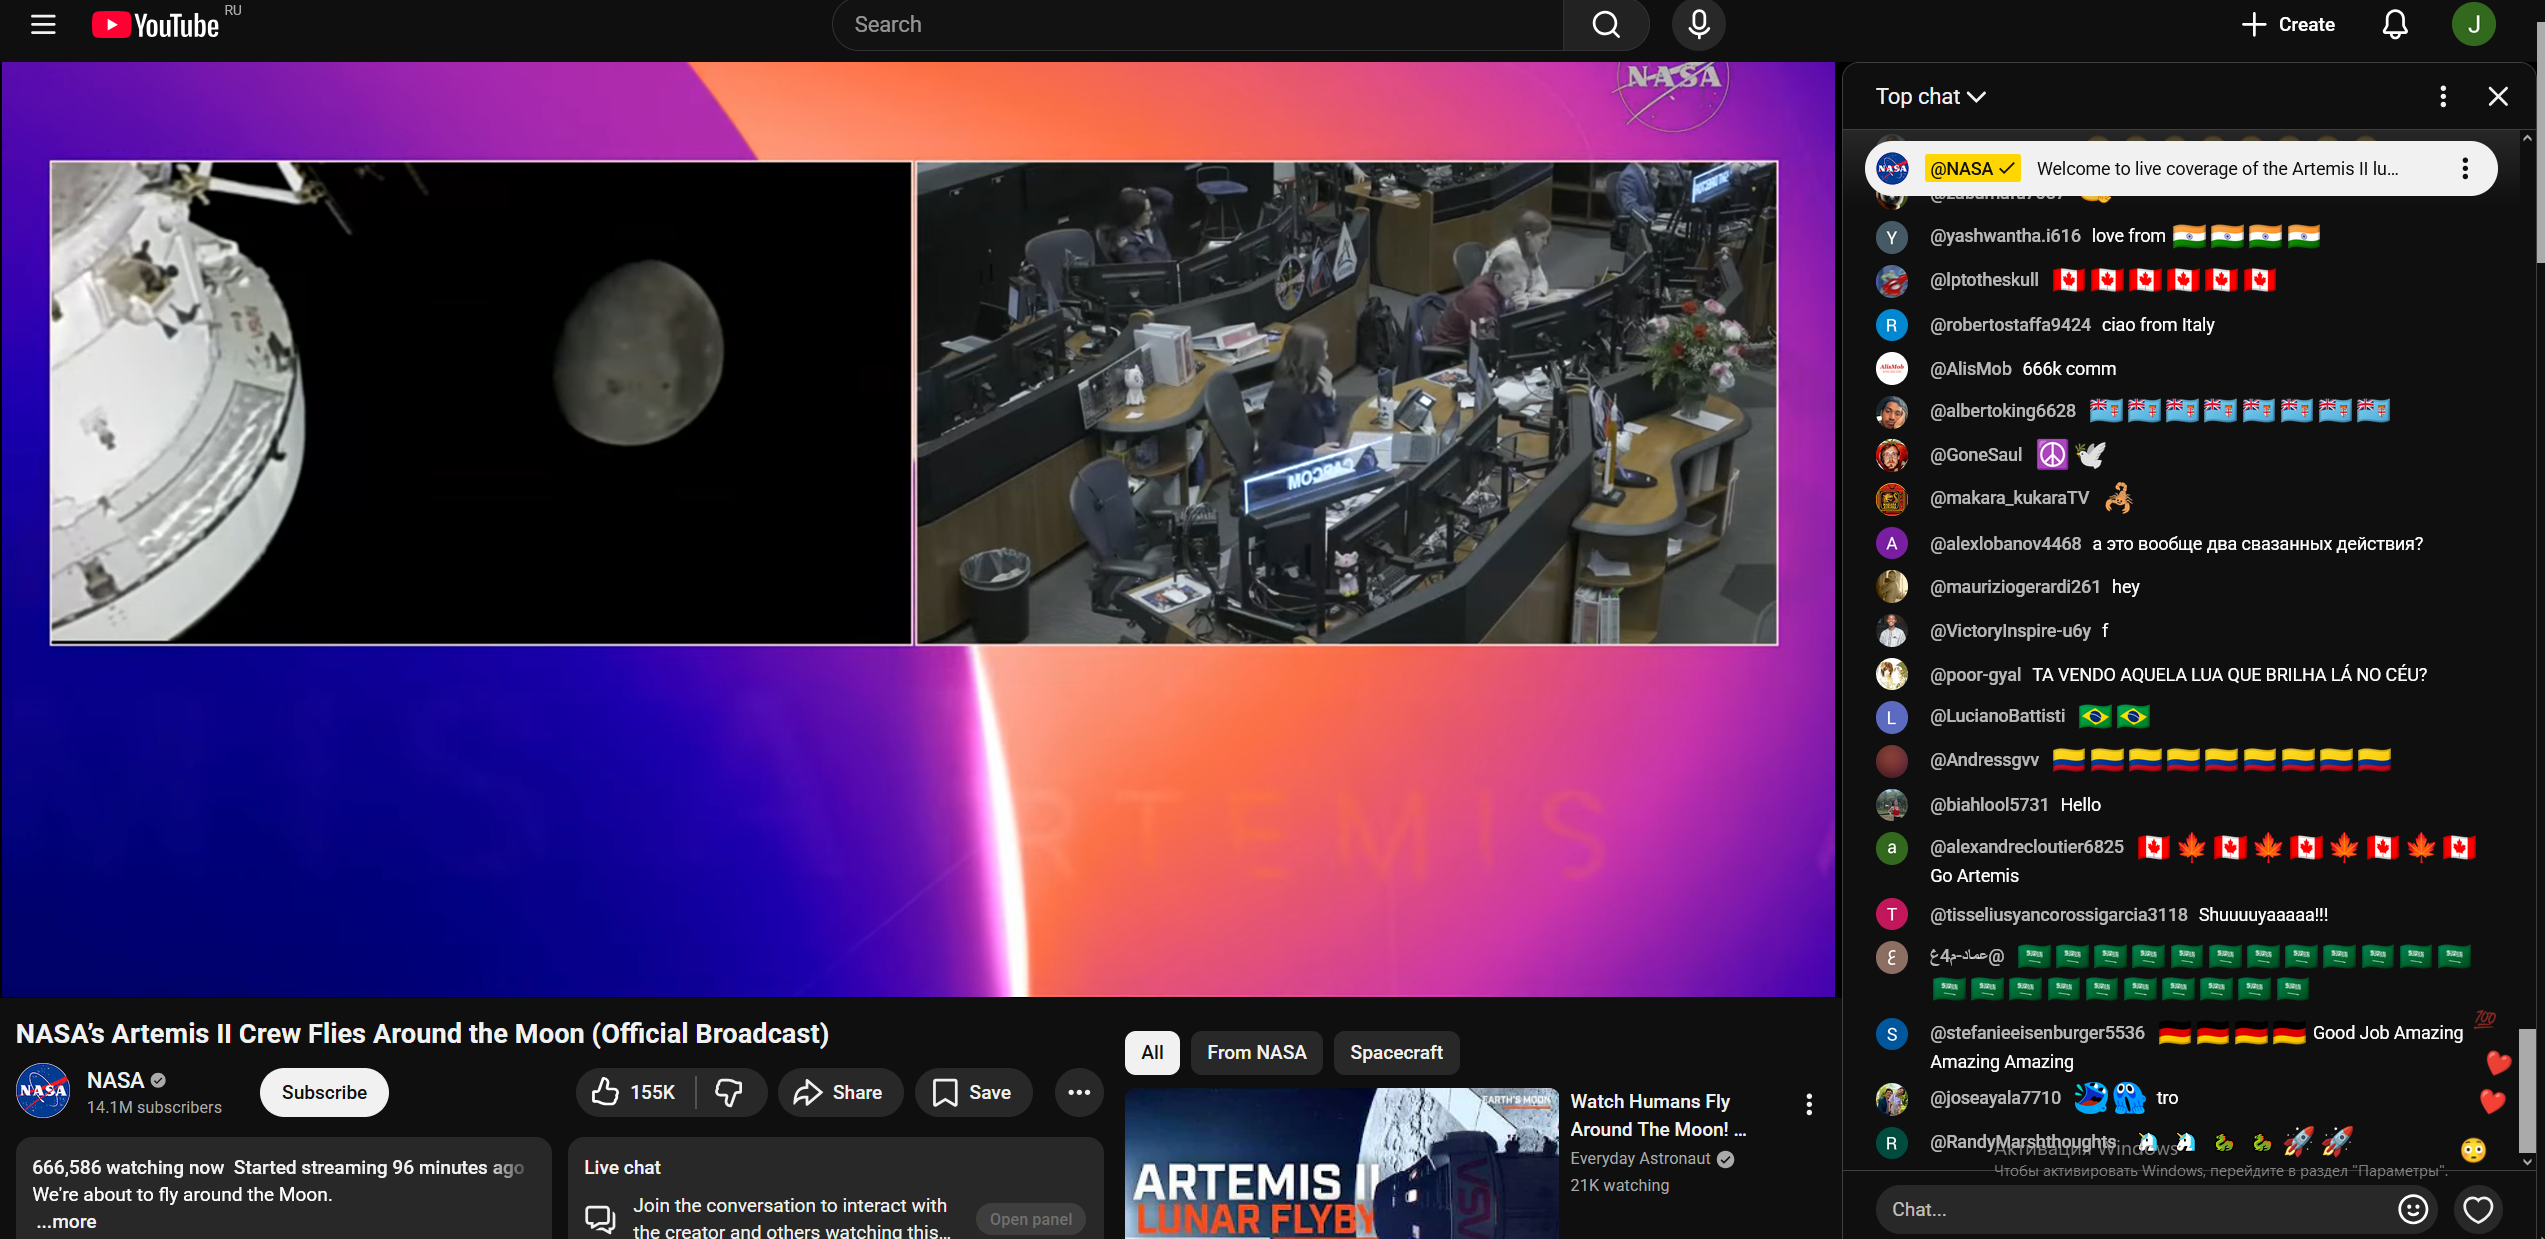The width and height of the screenshot is (2545, 1239).
Task: Click username @makara_kukaraTV in chat
Action: (x=2009, y=497)
